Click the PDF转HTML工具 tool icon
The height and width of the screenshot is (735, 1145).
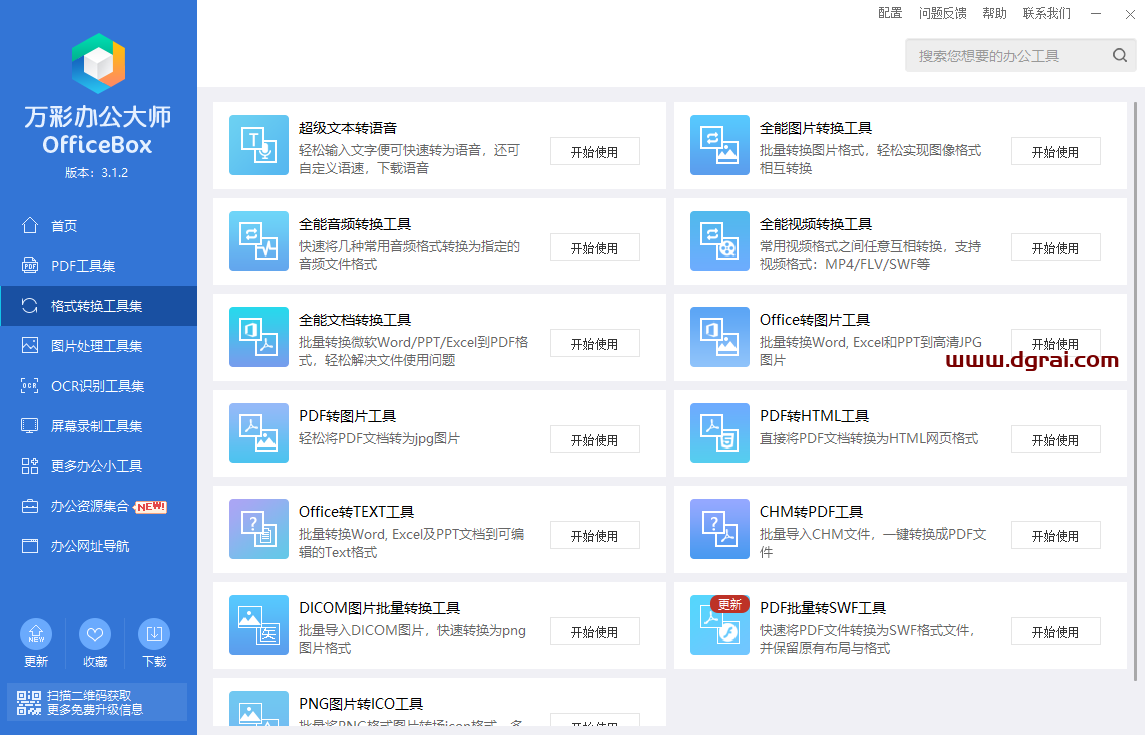[719, 433]
